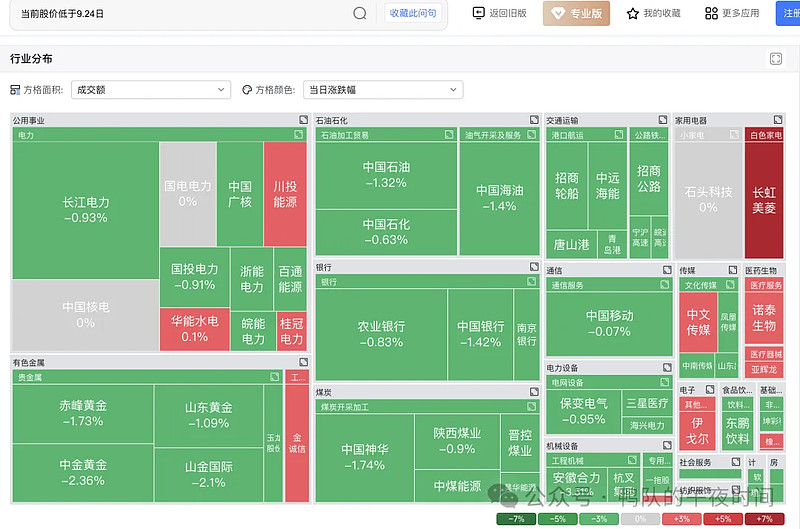Image resolution: width=800 pixels, height=529 pixels.
Task: Click the 中国核电 0% tile
Action: [86, 315]
